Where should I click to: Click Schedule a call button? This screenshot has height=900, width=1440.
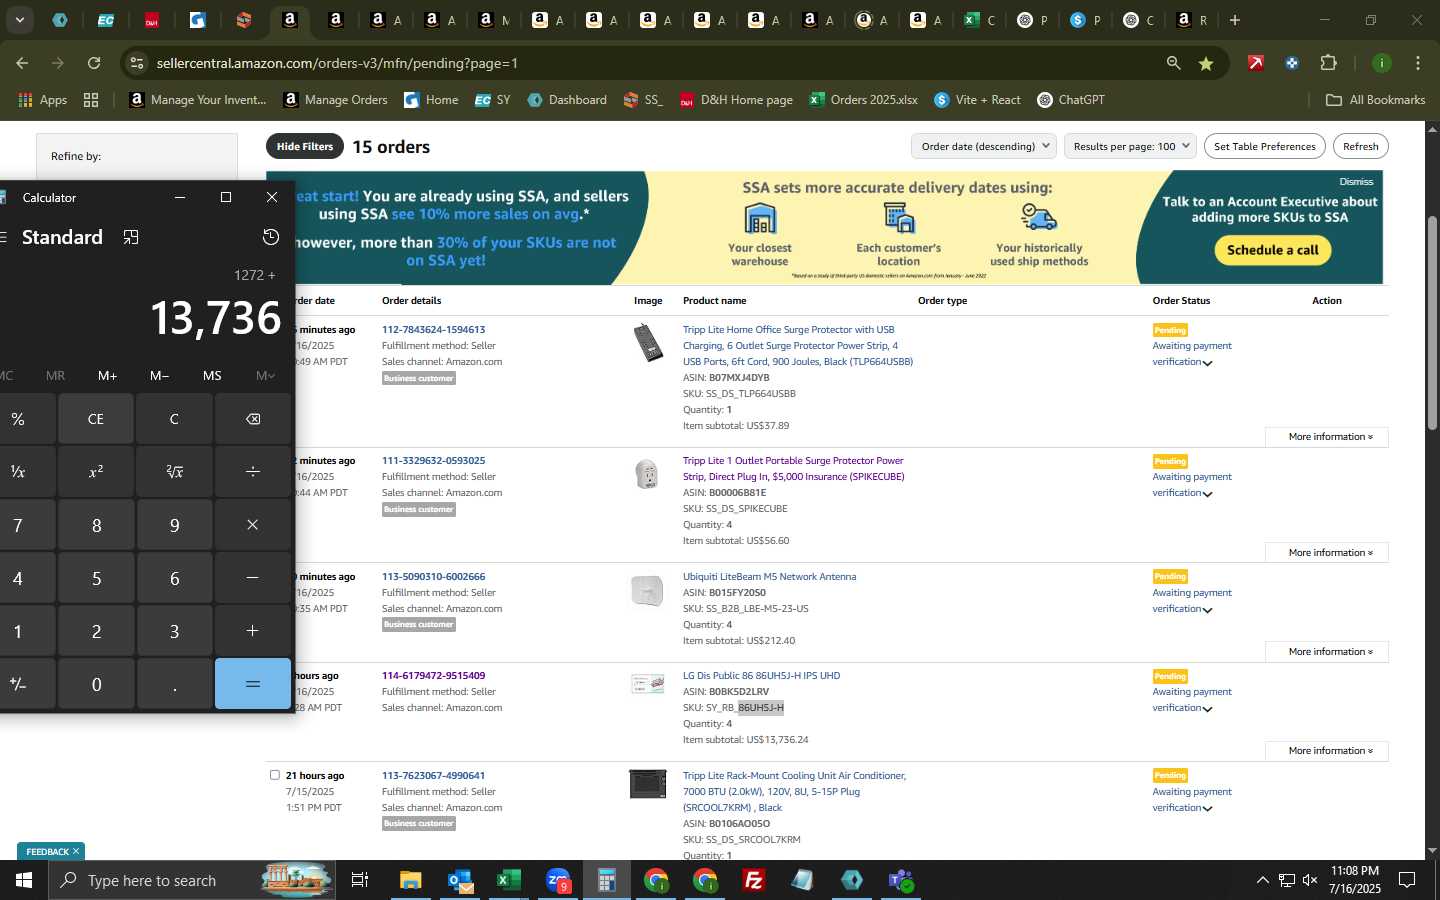point(1273,250)
